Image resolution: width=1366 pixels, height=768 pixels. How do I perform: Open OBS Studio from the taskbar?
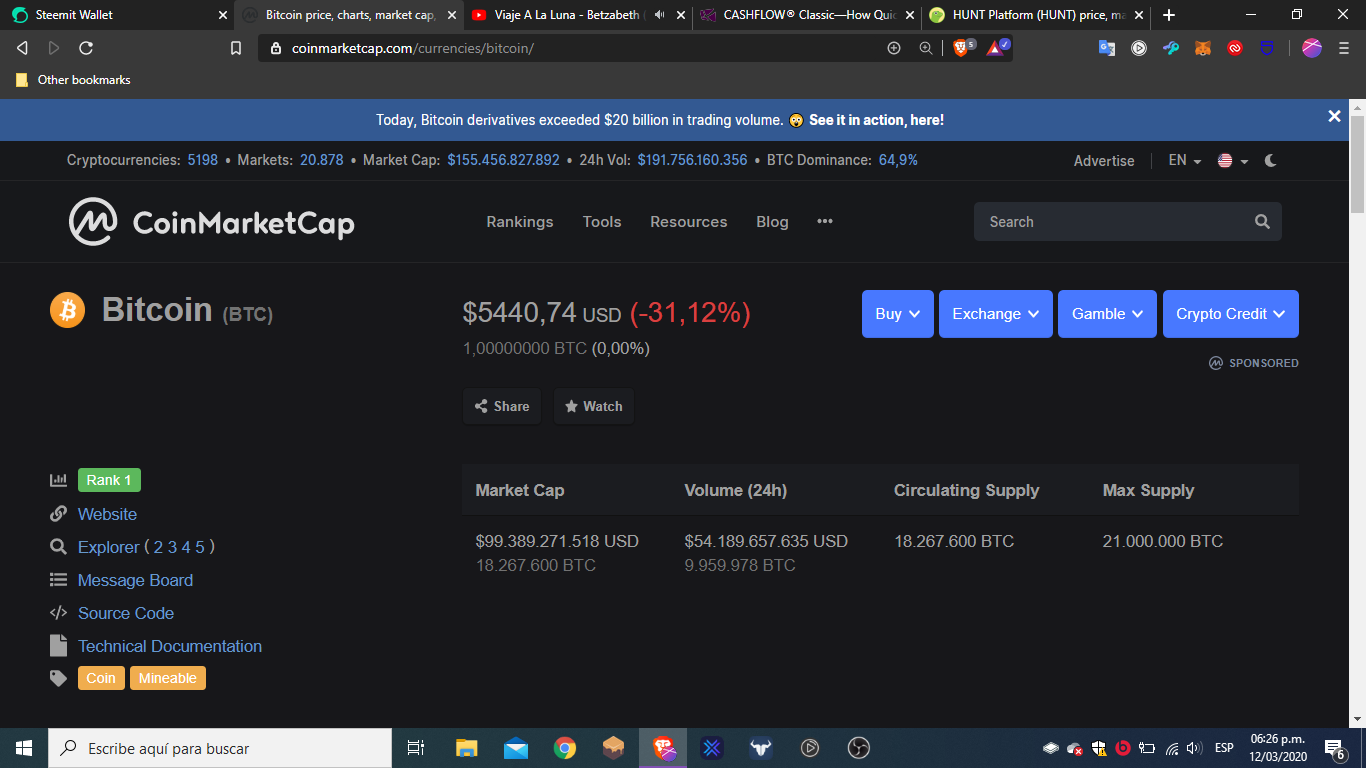859,748
